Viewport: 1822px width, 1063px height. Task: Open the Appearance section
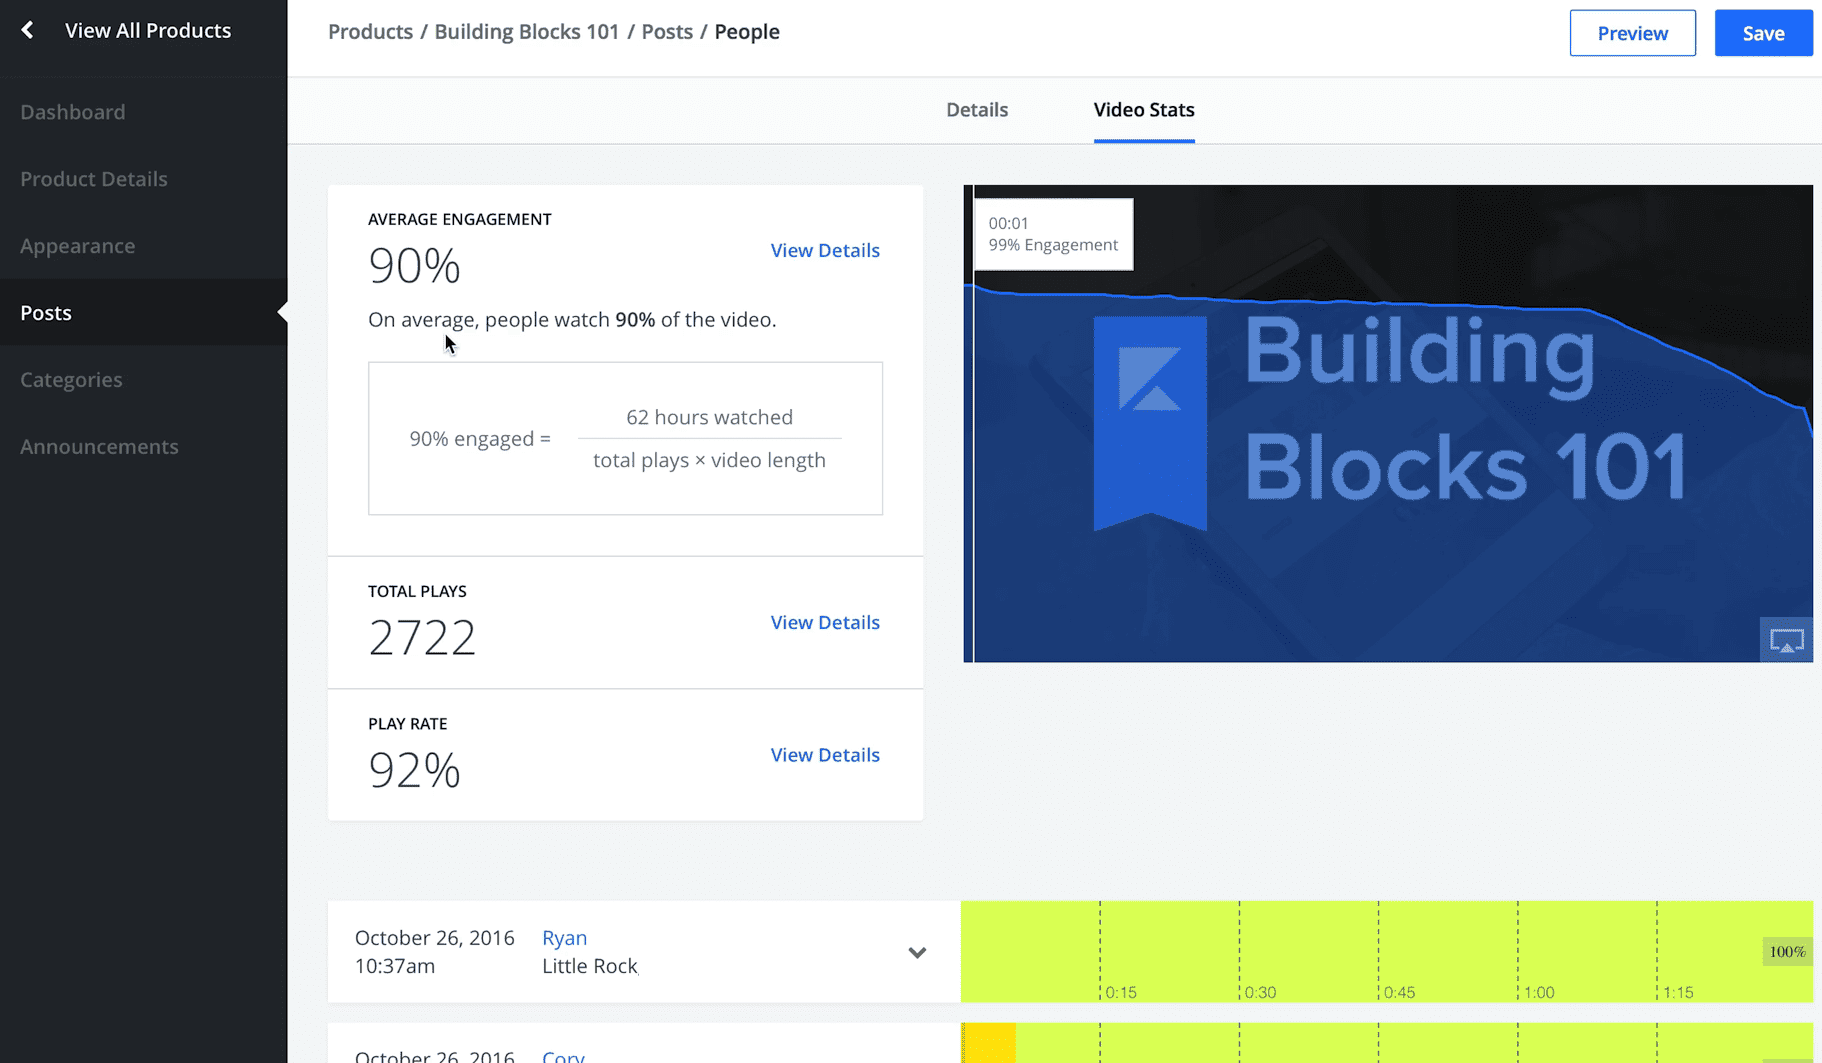click(x=78, y=246)
